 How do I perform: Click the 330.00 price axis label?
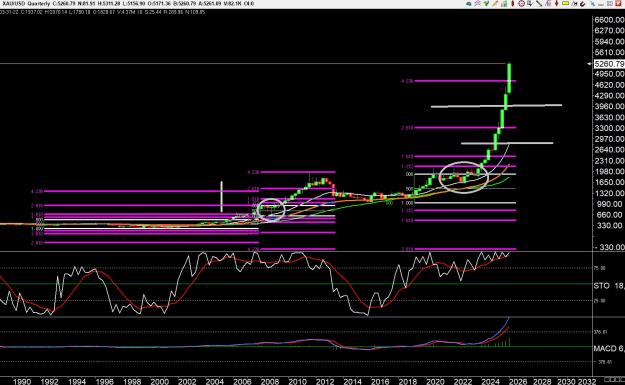(x=608, y=226)
